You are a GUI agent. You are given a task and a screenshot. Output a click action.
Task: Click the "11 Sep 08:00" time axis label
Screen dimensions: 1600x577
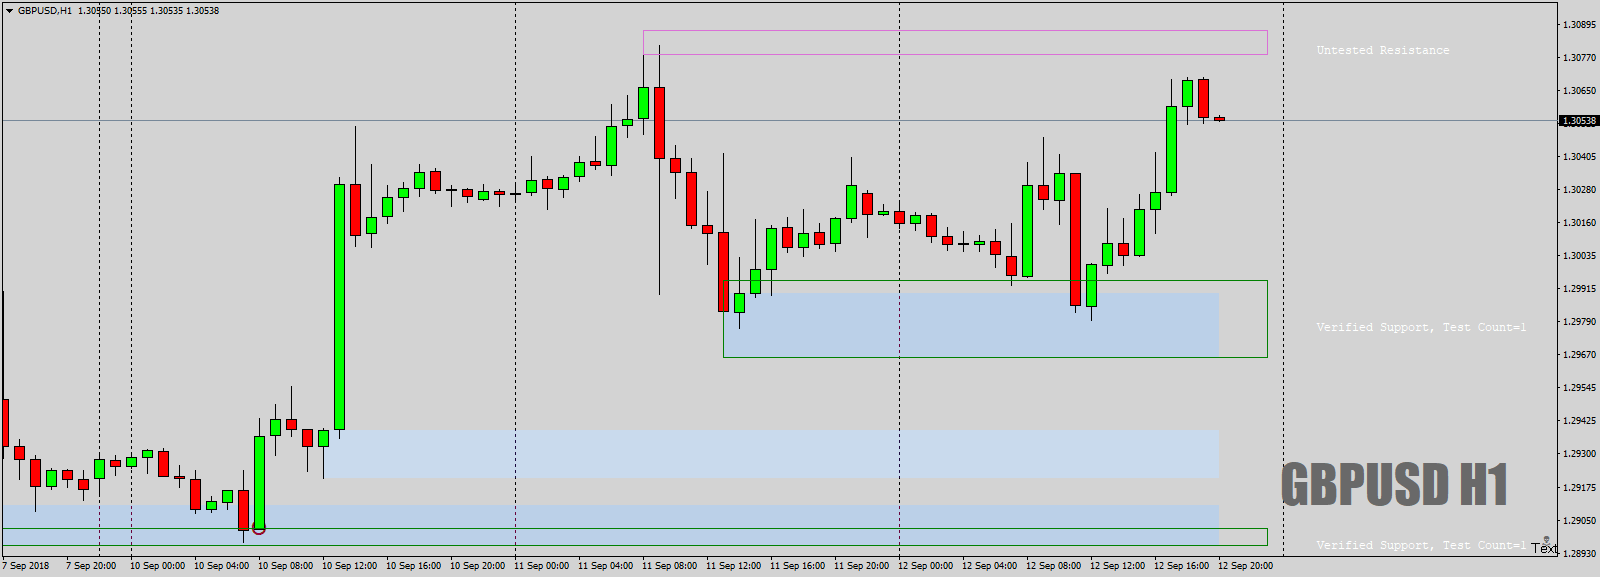click(x=669, y=566)
